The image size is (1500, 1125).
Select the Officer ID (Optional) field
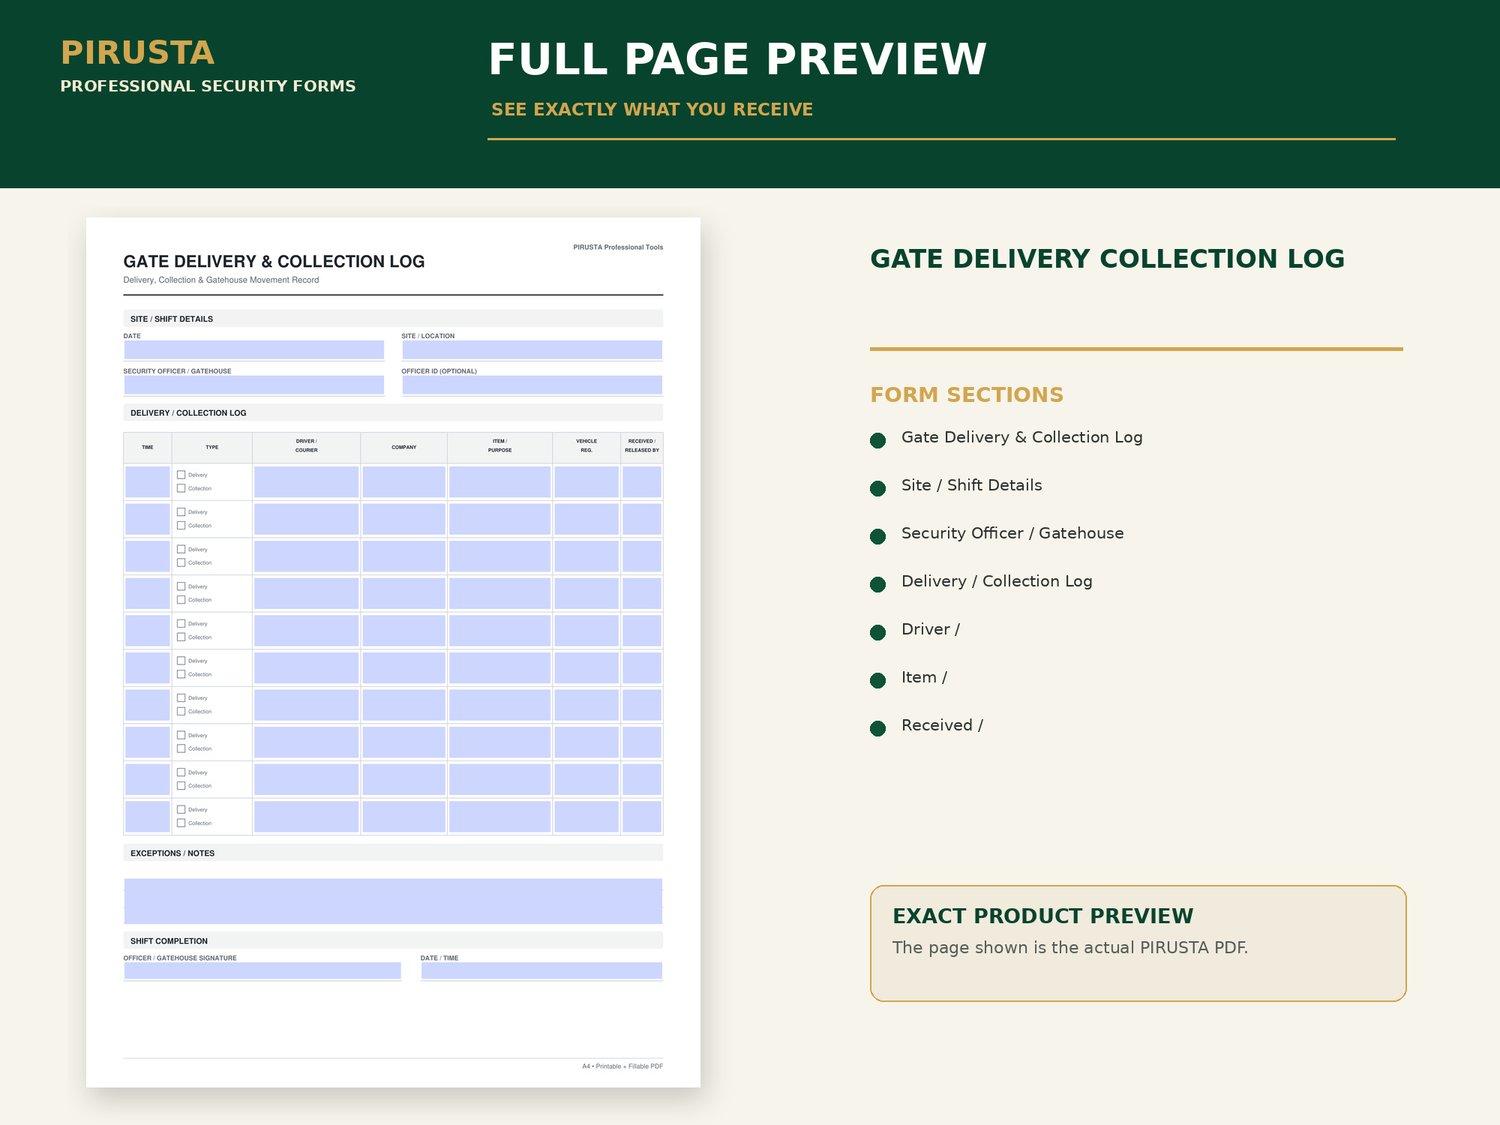click(532, 385)
